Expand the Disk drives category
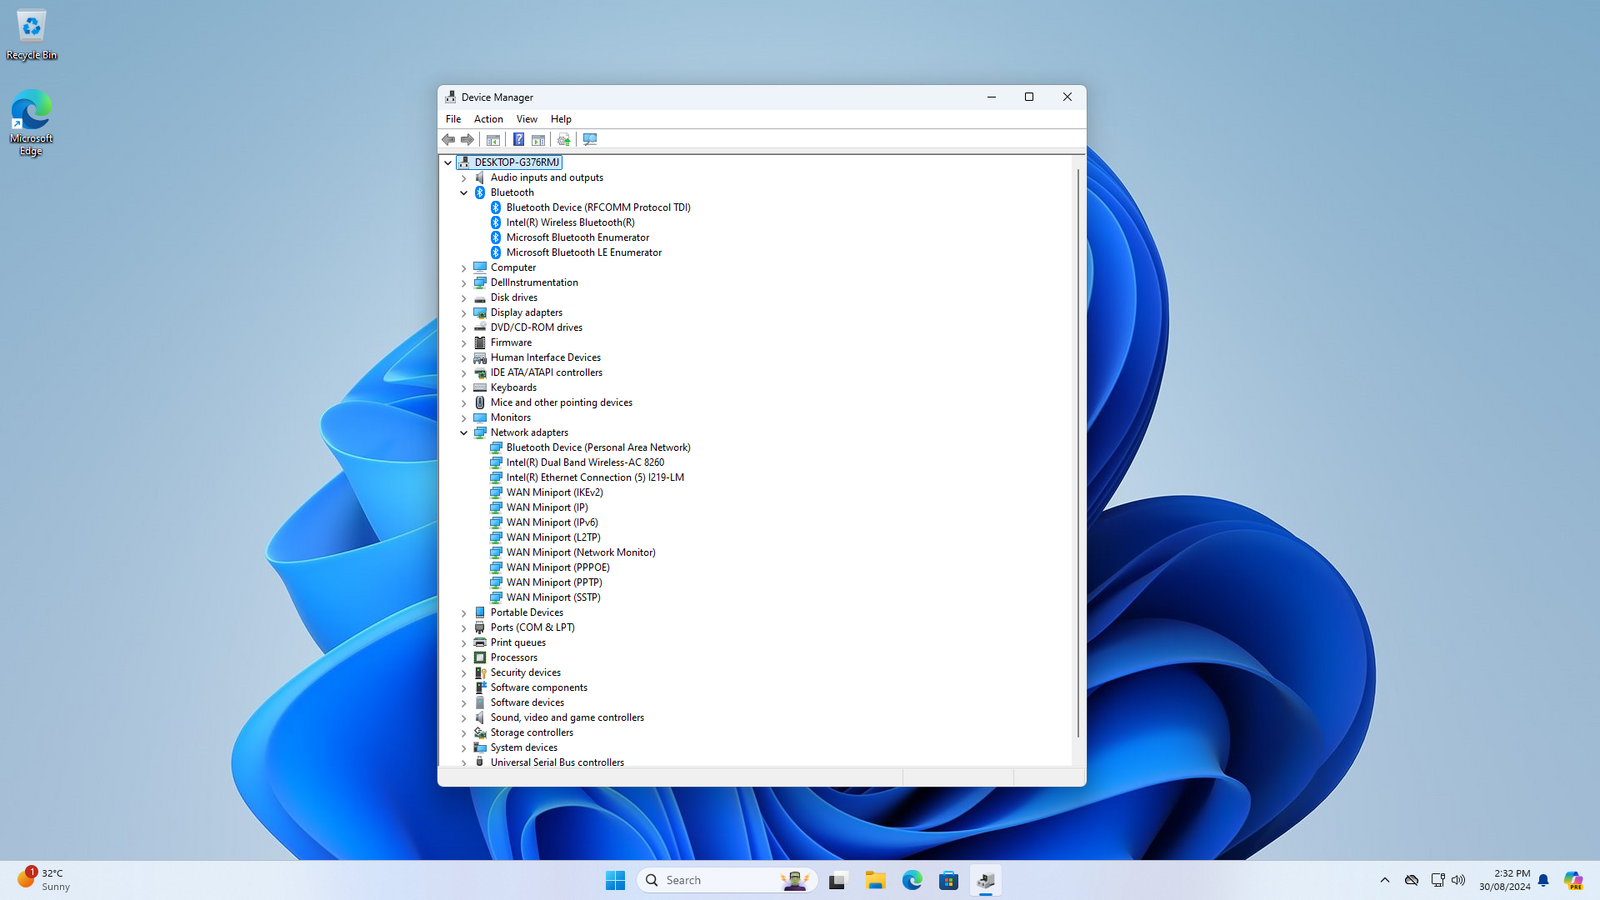1600x900 pixels. (x=464, y=298)
